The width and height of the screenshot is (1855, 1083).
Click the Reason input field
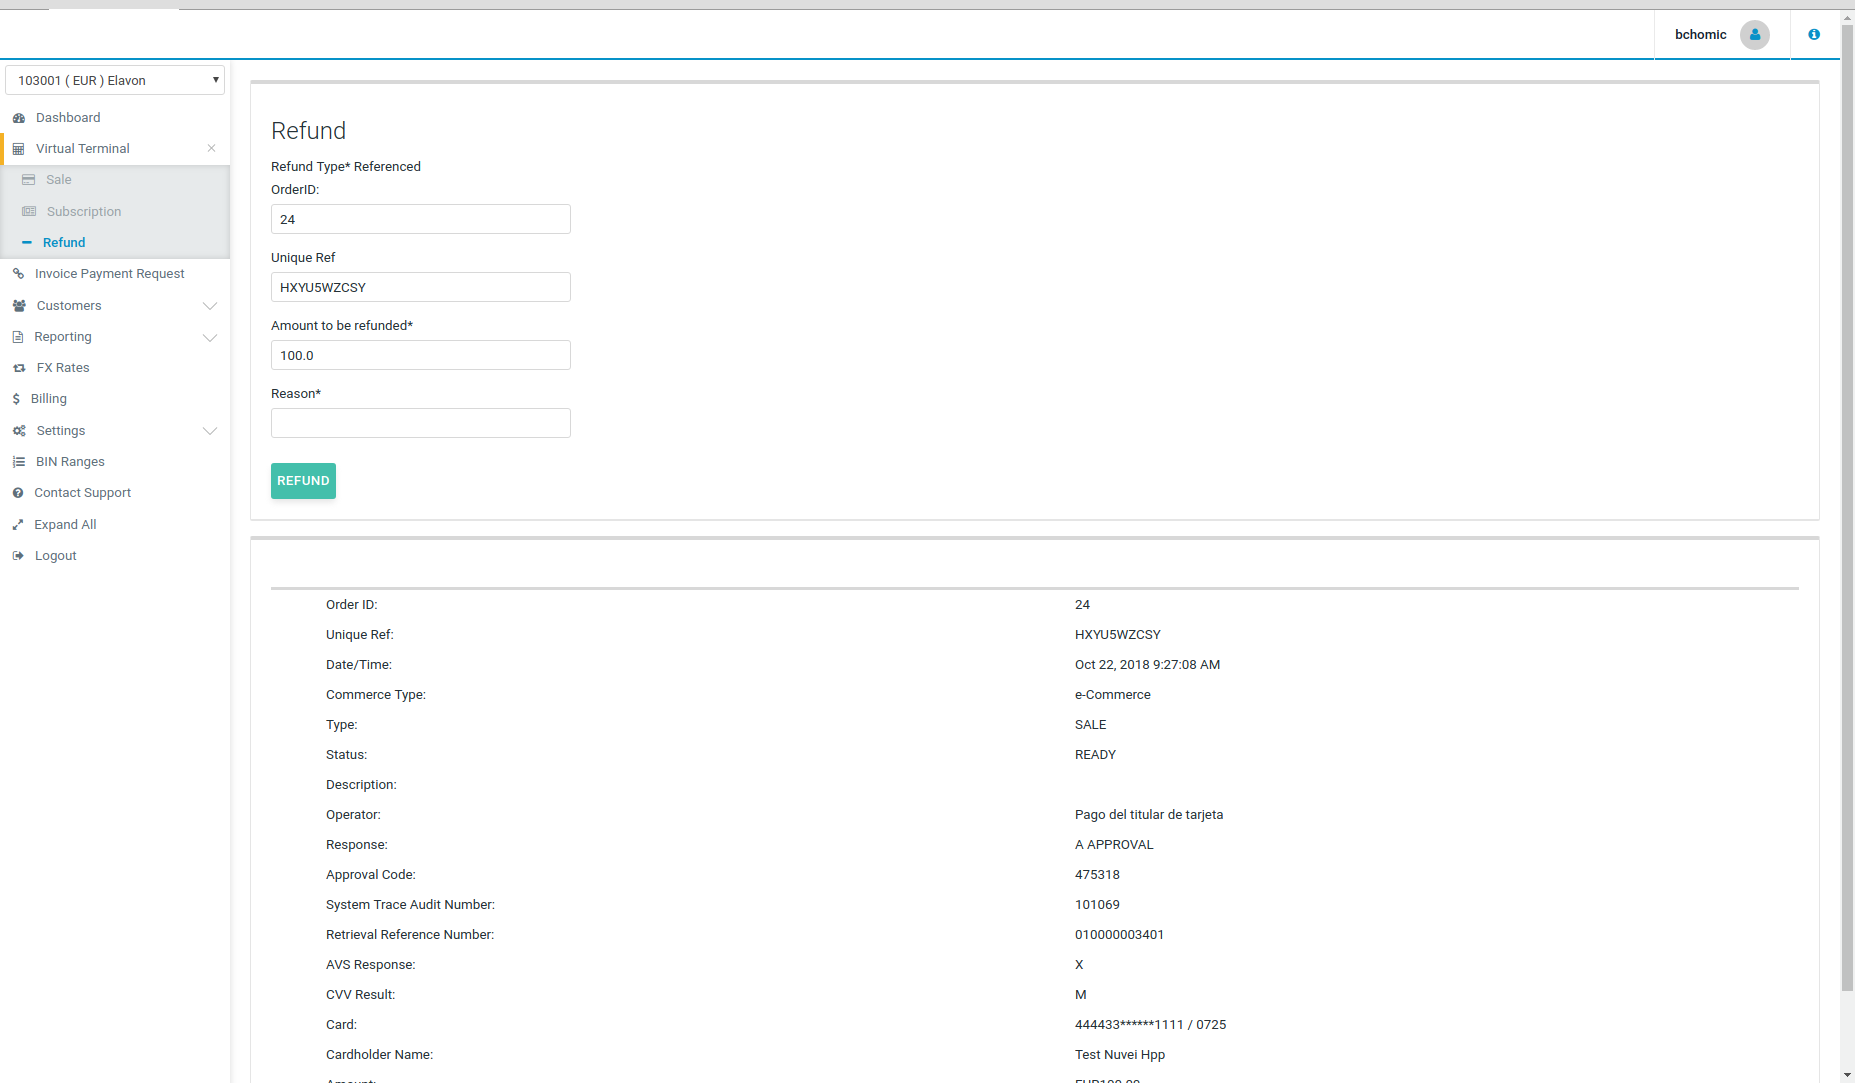(x=420, y=423)
